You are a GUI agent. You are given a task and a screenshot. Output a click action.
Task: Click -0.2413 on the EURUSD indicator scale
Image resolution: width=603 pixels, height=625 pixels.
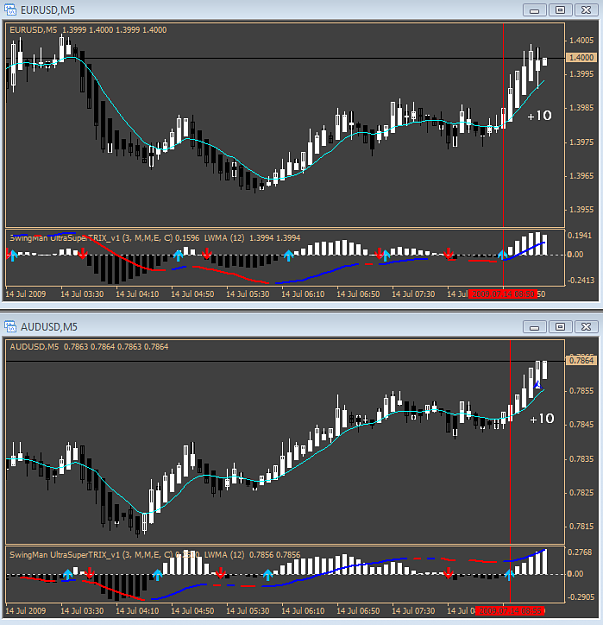580,280
